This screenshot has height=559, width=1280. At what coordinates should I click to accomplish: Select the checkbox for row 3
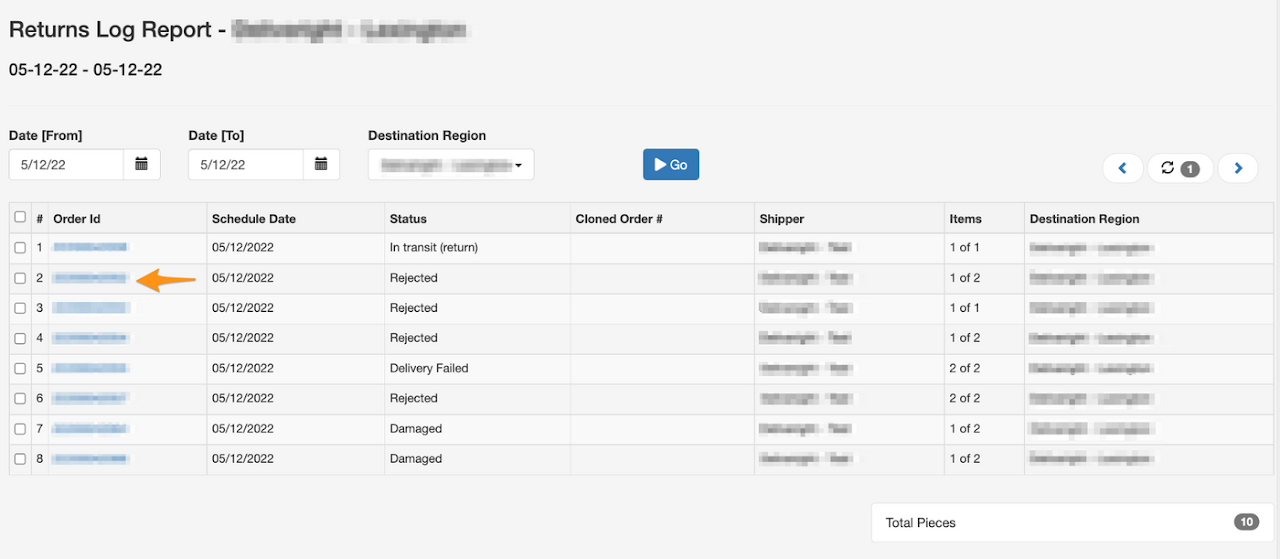[20, 308]
